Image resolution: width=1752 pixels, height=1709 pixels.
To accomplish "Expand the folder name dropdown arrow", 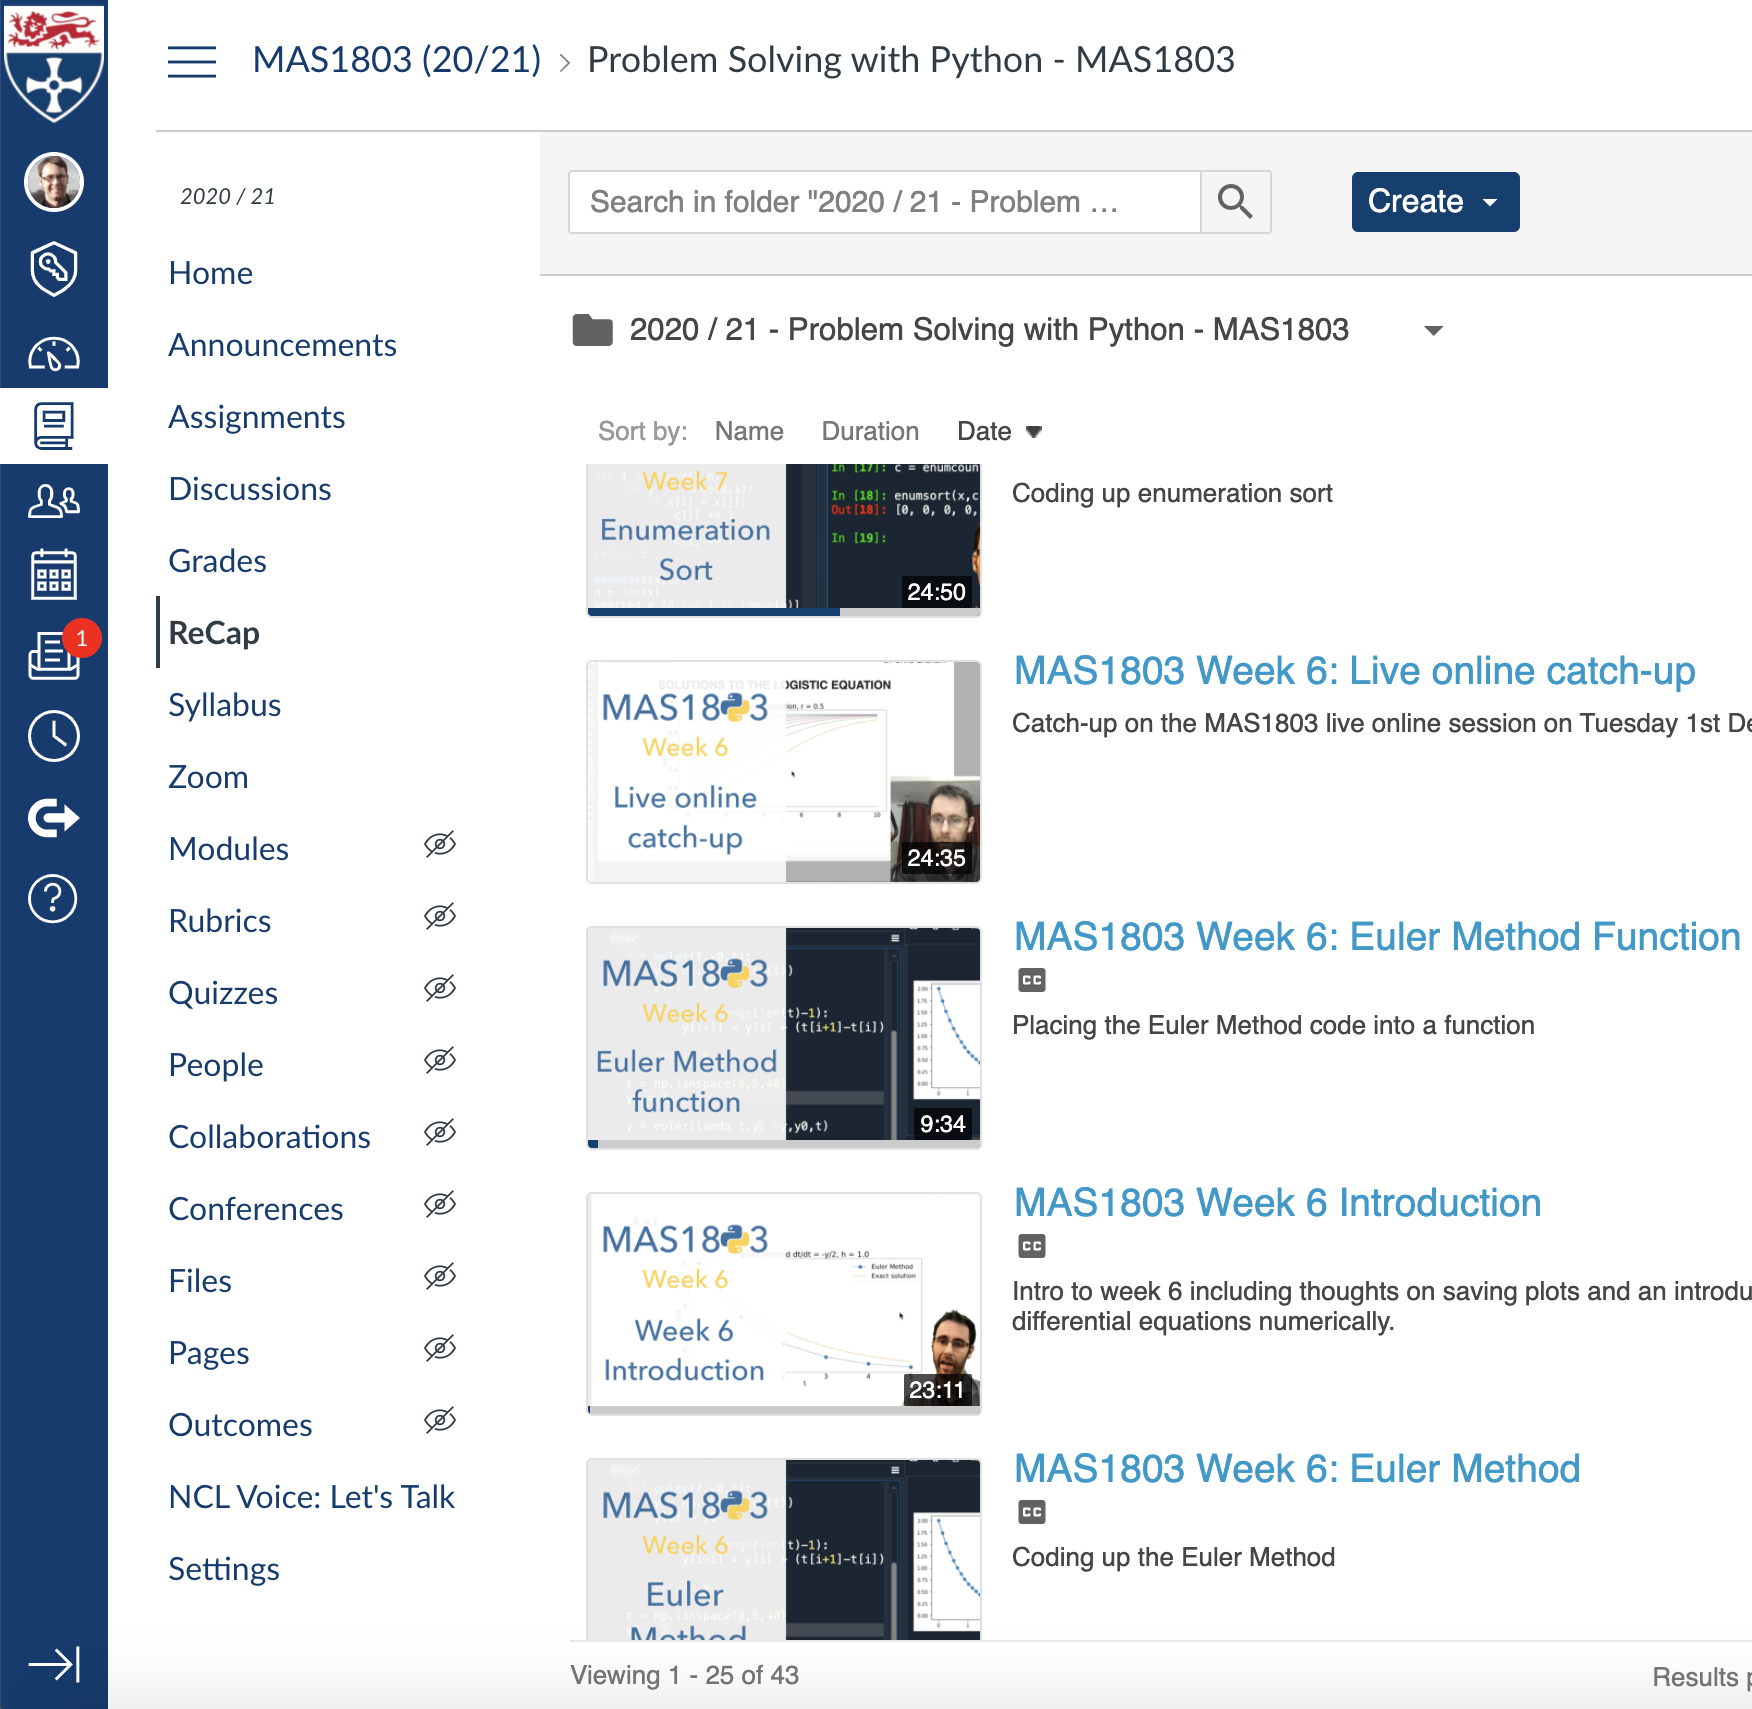I will click(x=1433, y=331).
